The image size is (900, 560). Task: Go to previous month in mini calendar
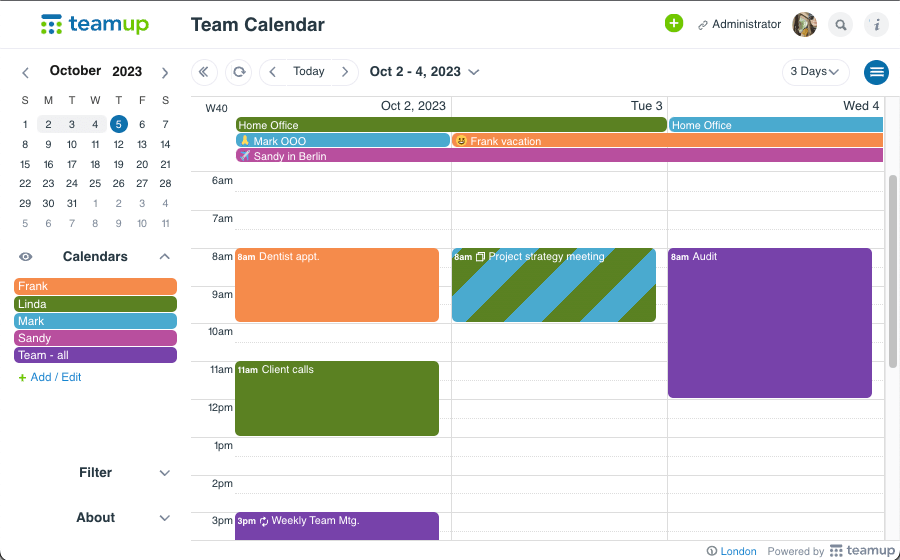[x=26, y=72]
